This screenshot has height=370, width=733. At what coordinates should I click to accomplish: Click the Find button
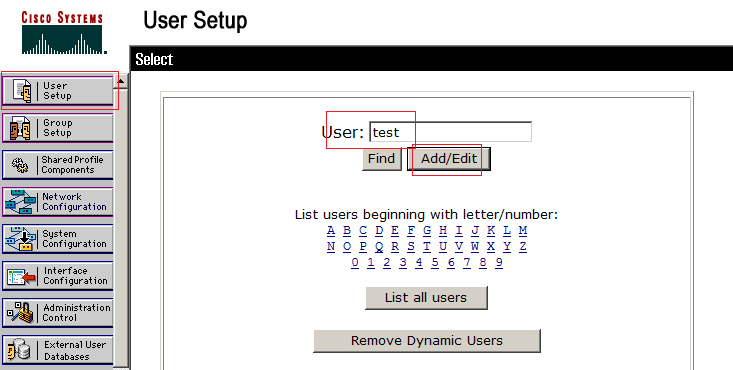point(381,159)
